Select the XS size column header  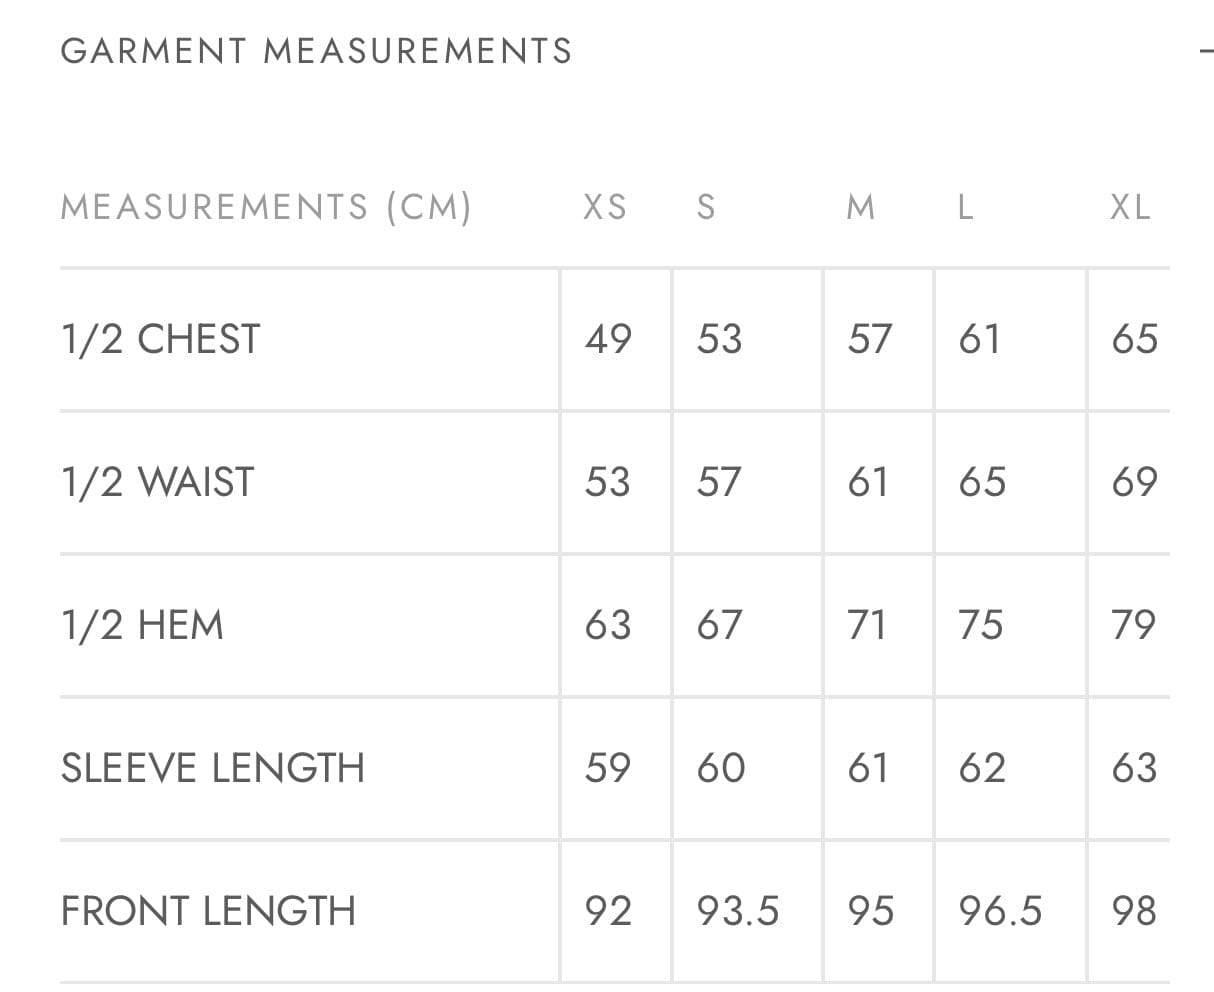point(605,207)
